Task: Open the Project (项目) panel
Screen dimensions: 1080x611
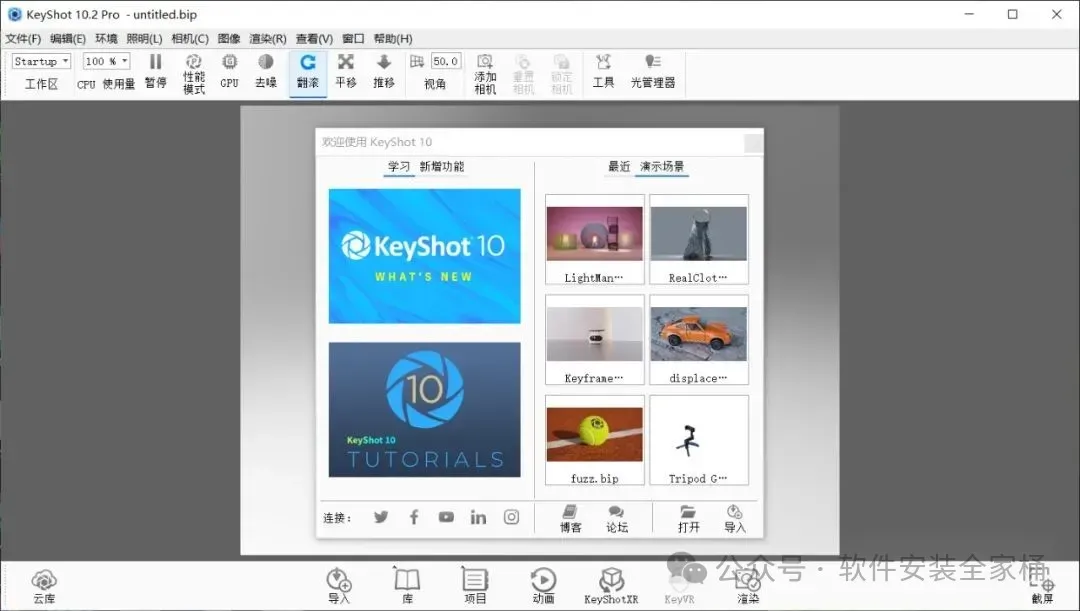Action: point(475,587)
